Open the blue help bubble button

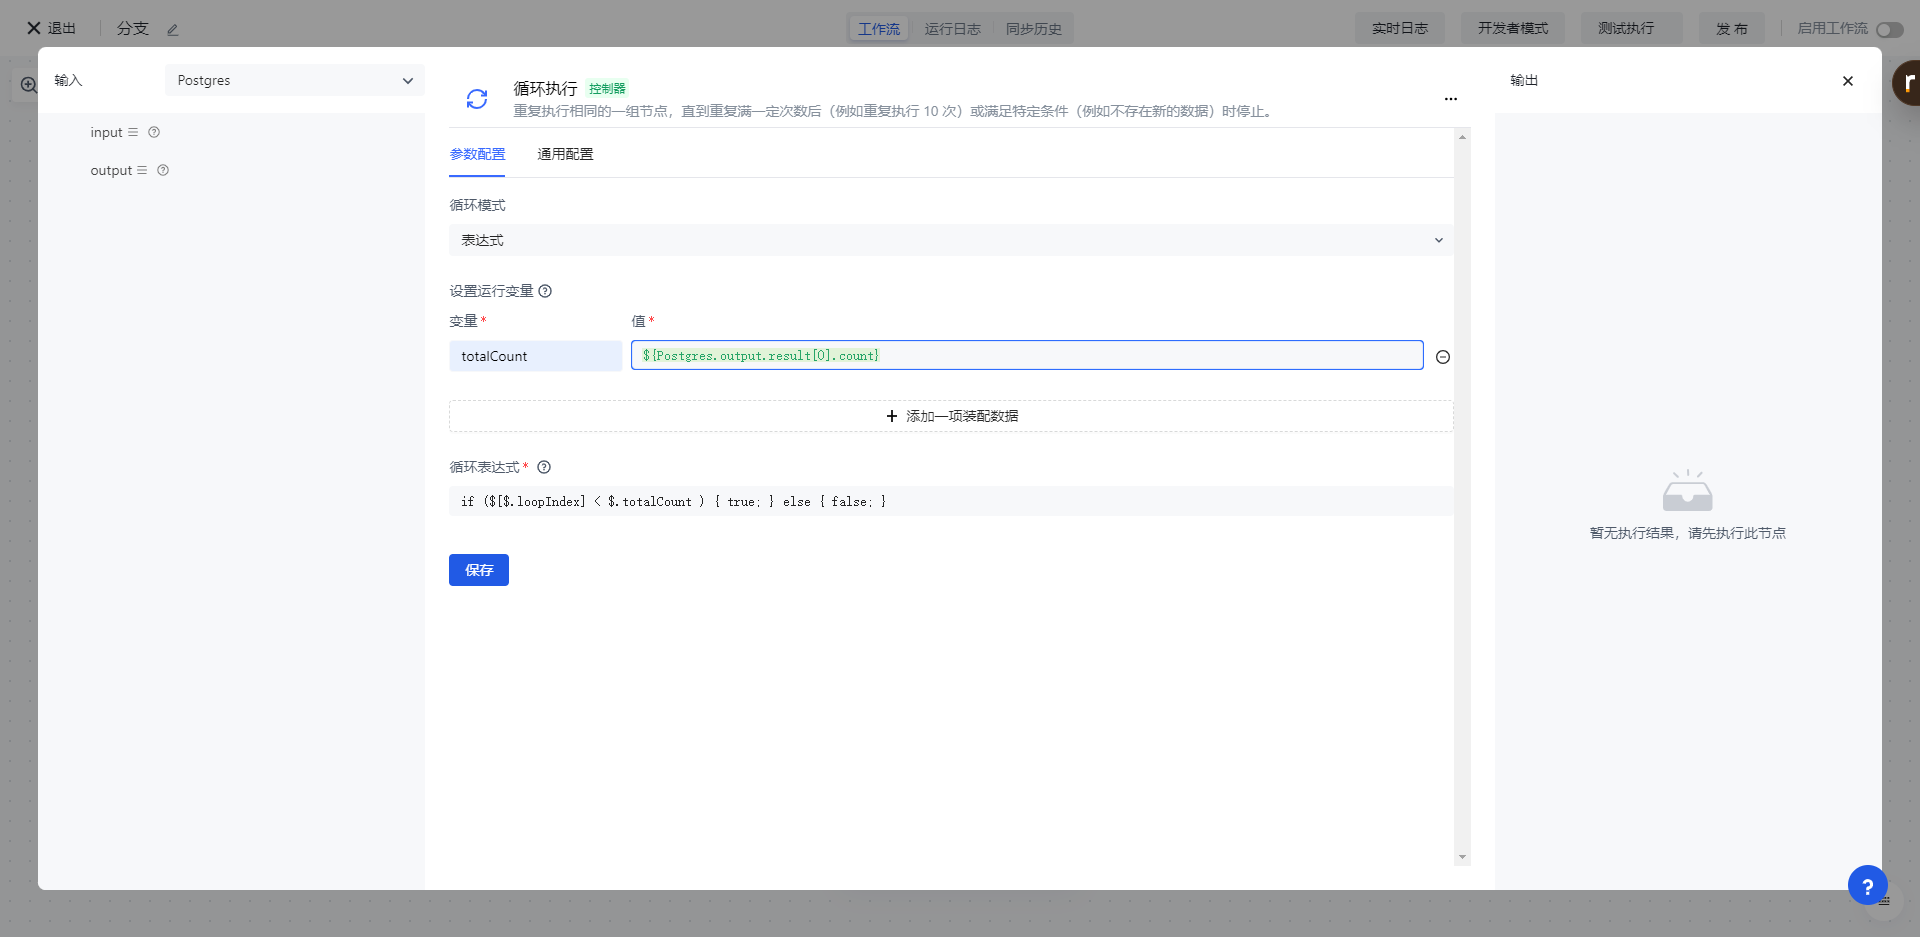[x=1867, y=885]
